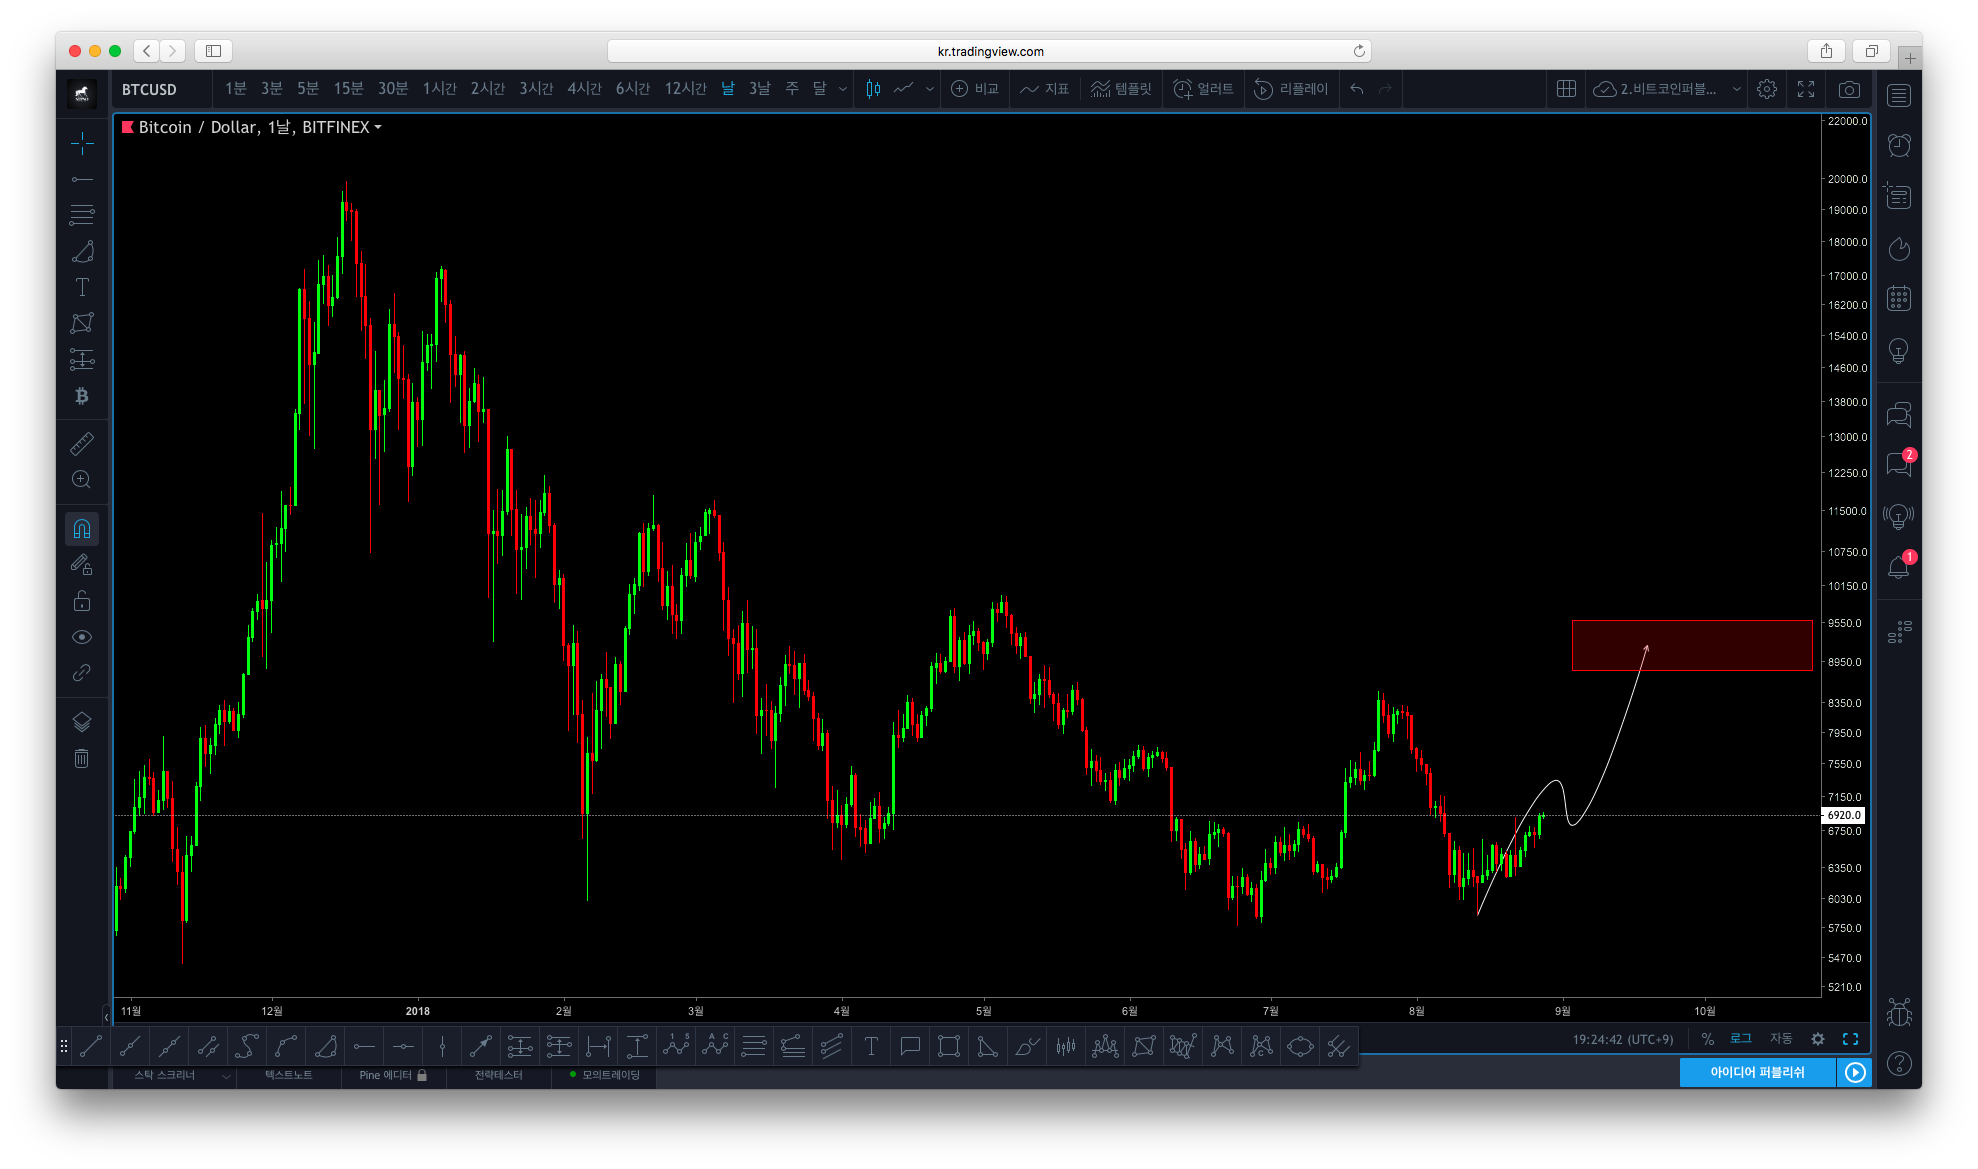Screen dimensions: 1978x1169
Task: Open chart settings gear in top toolbar
Action: [x=1767, y=89]
